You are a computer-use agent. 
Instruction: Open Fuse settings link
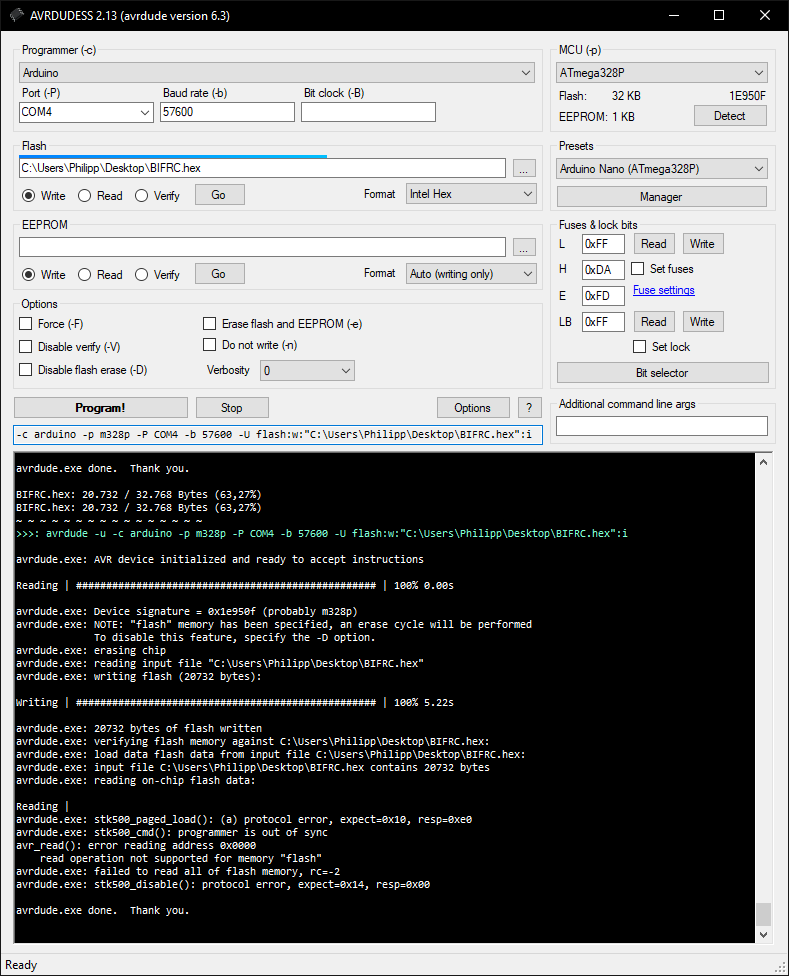(663, 290)
